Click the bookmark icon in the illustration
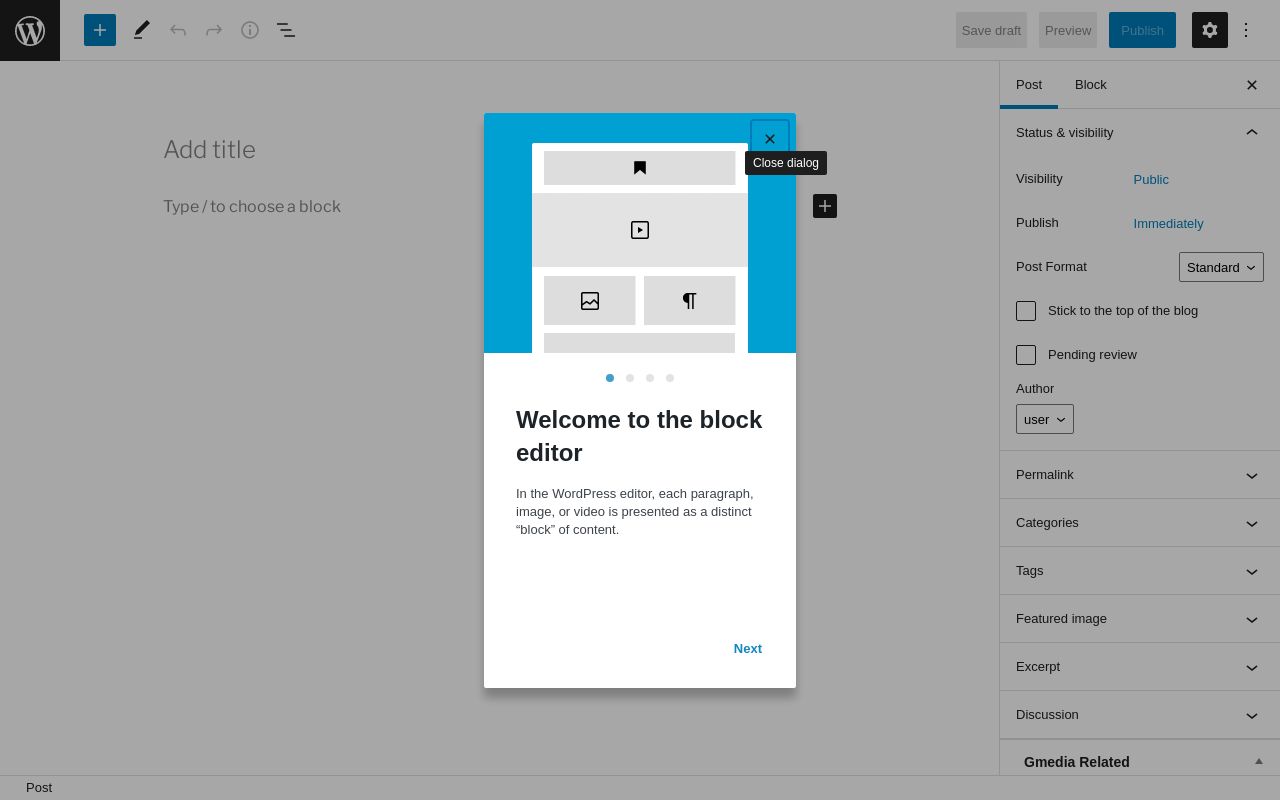 click(x=640, y=168)
